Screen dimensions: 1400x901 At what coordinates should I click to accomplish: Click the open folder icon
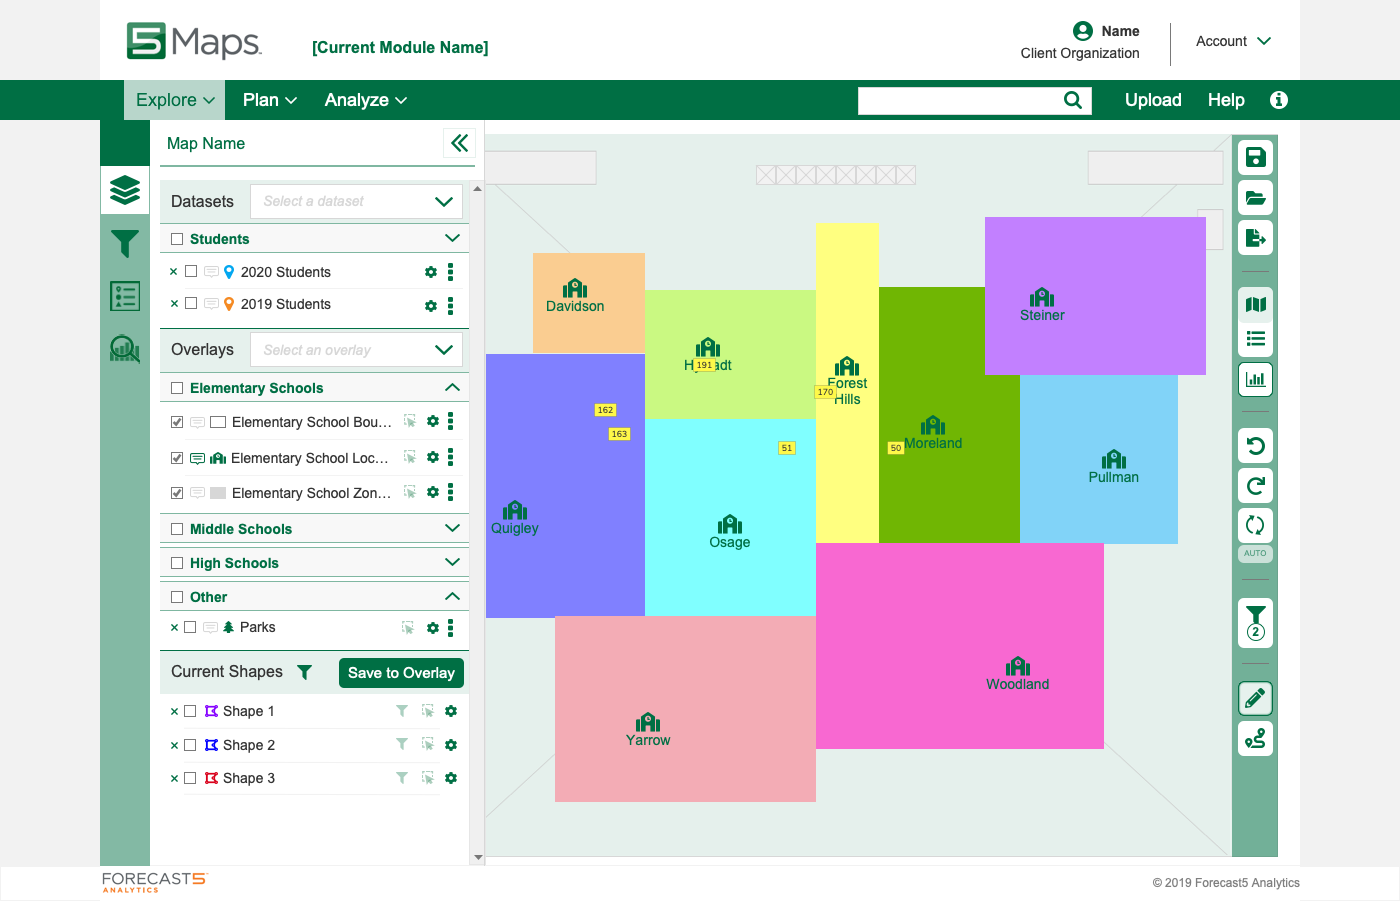[x=1255, y=198]
